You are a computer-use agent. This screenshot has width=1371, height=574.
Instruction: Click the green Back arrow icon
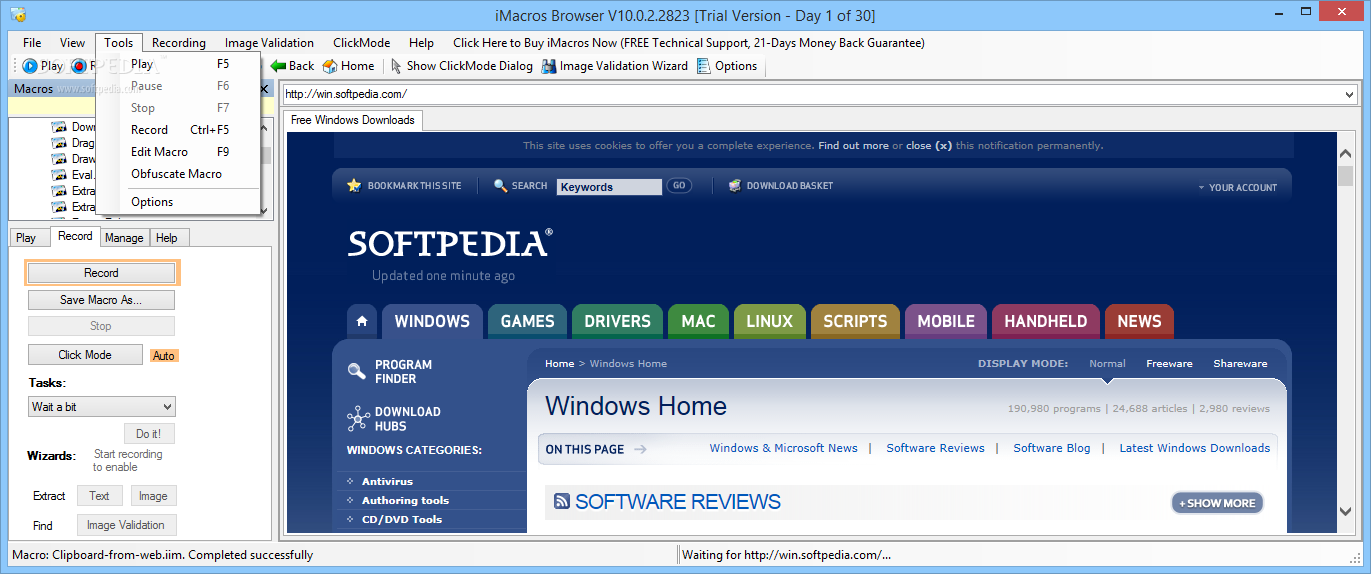(x=279, y=66)
